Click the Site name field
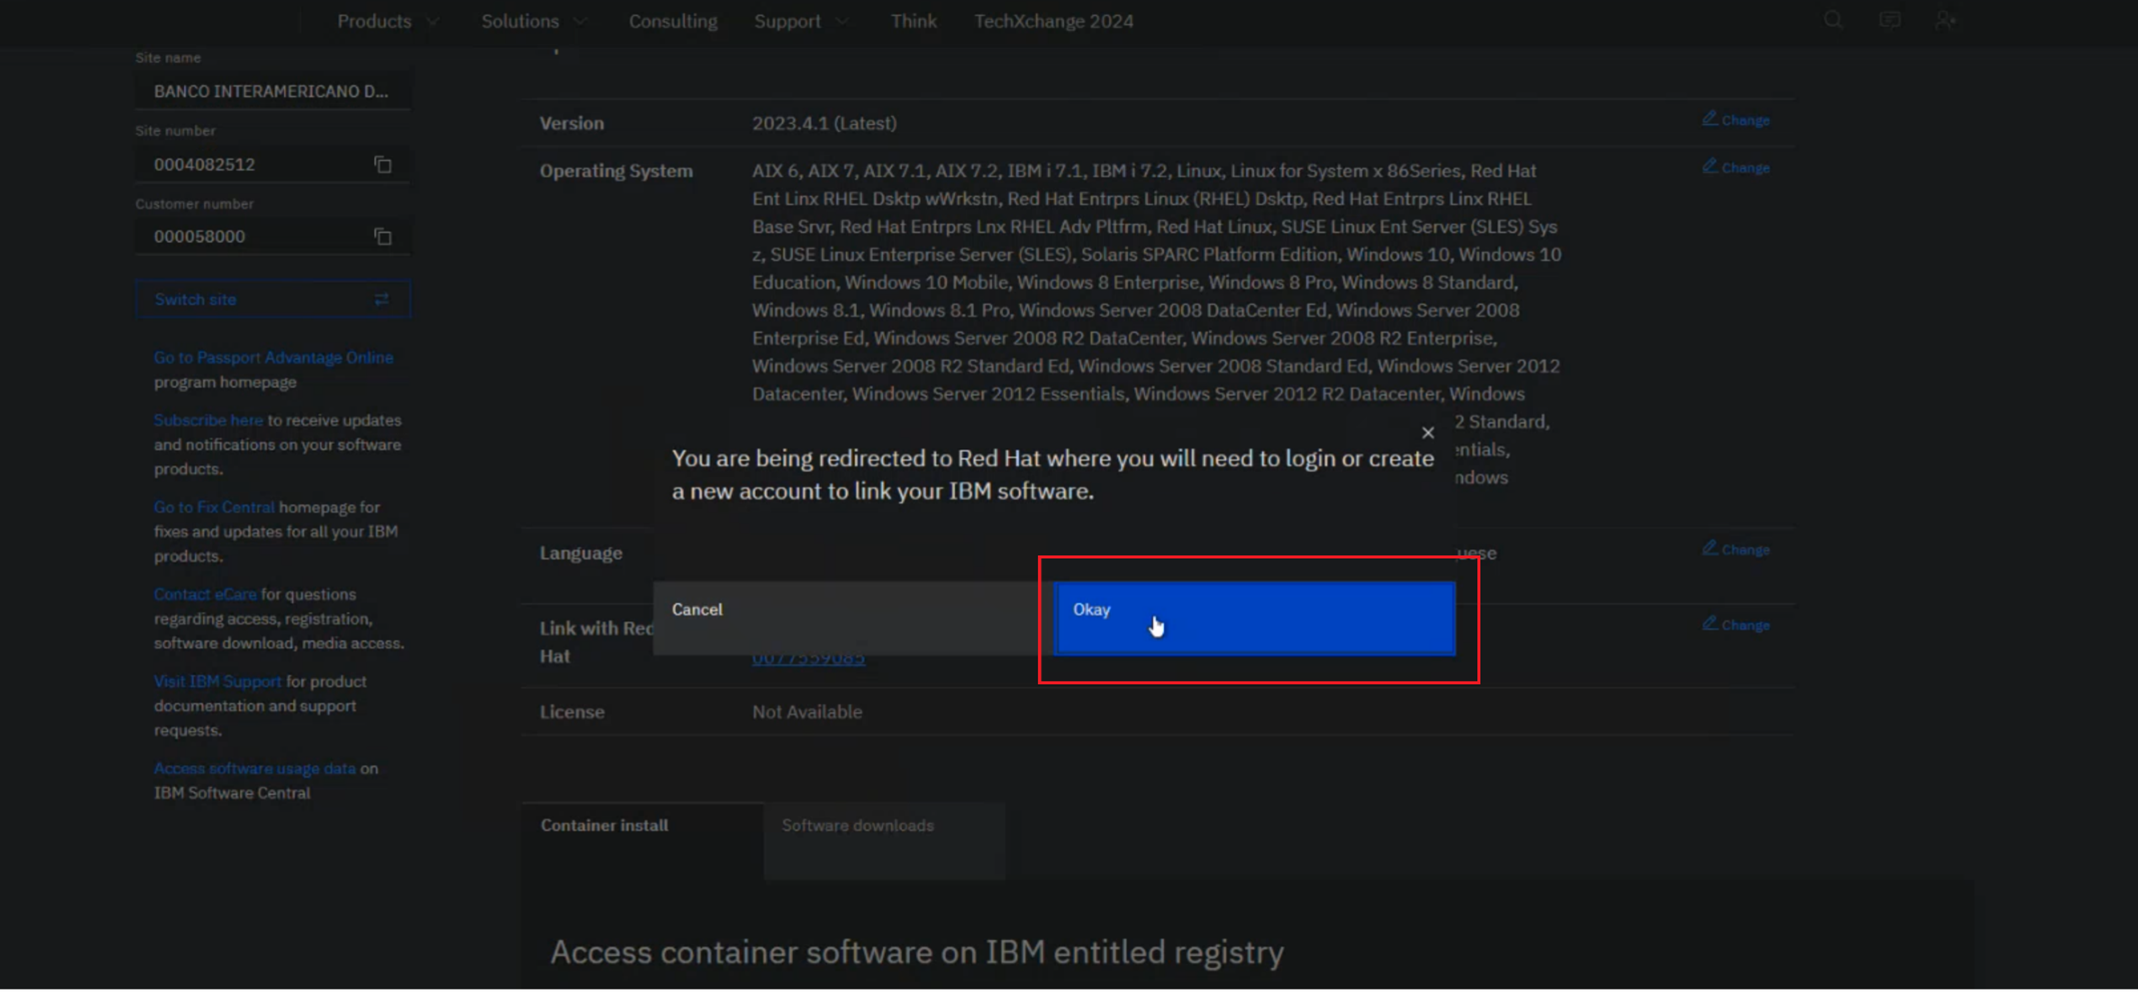 (x=273, y=91)
